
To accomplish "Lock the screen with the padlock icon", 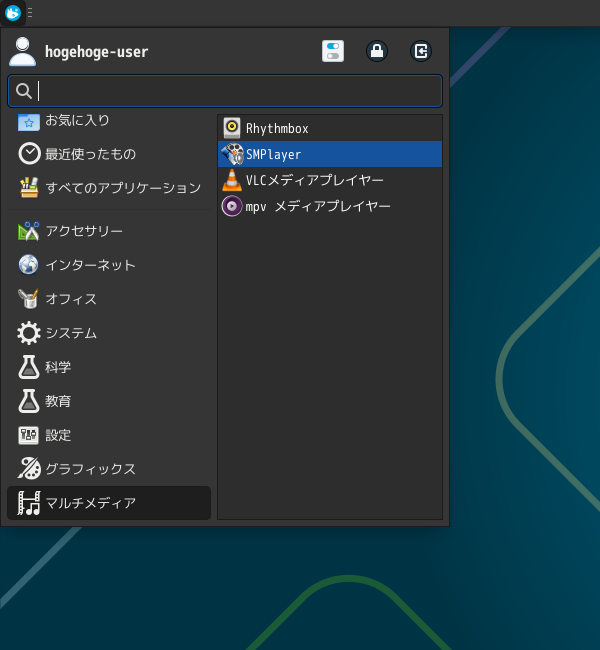I will point(377,51).
